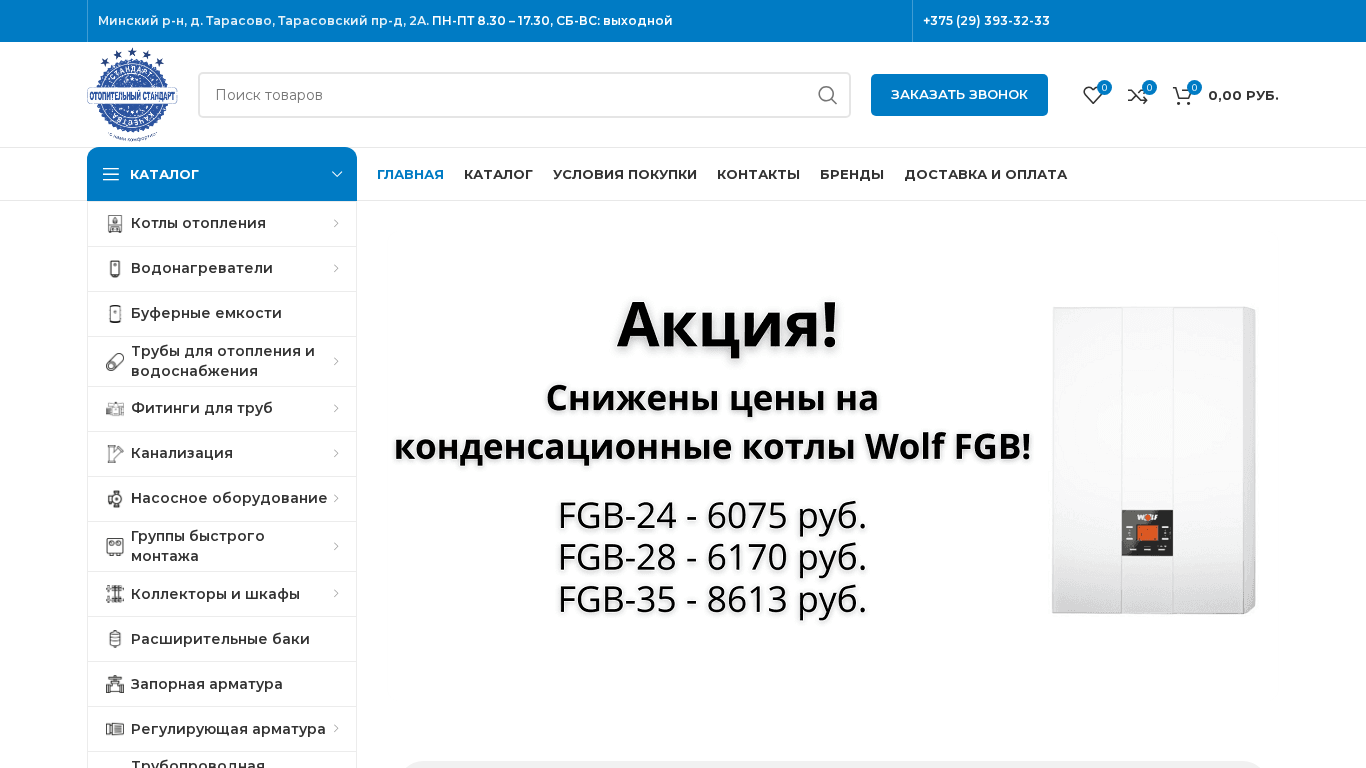Click the Водонагреватели water heater icon

click(x=115, y=269)
